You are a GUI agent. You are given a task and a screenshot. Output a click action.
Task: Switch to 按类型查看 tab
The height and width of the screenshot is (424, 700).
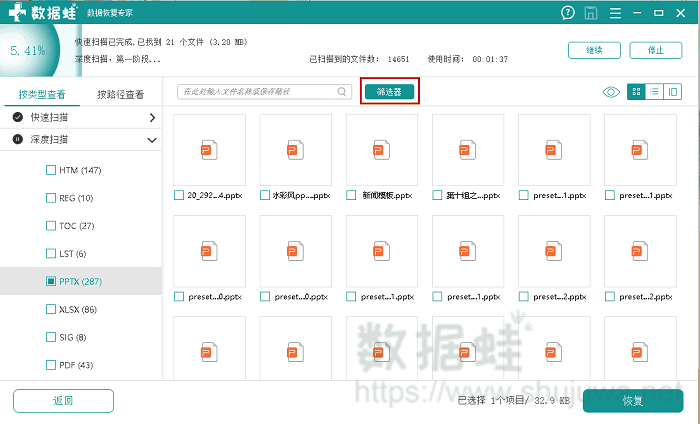42,94
